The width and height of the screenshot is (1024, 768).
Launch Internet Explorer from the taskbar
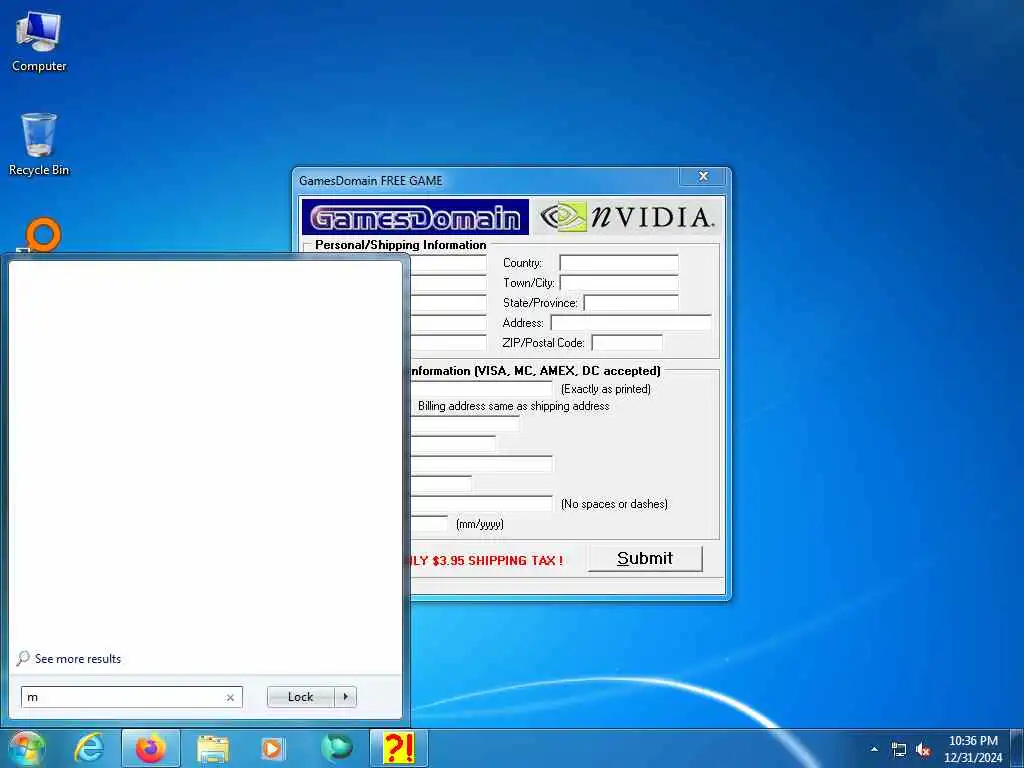pyautogui.click(x=89, y=748)
